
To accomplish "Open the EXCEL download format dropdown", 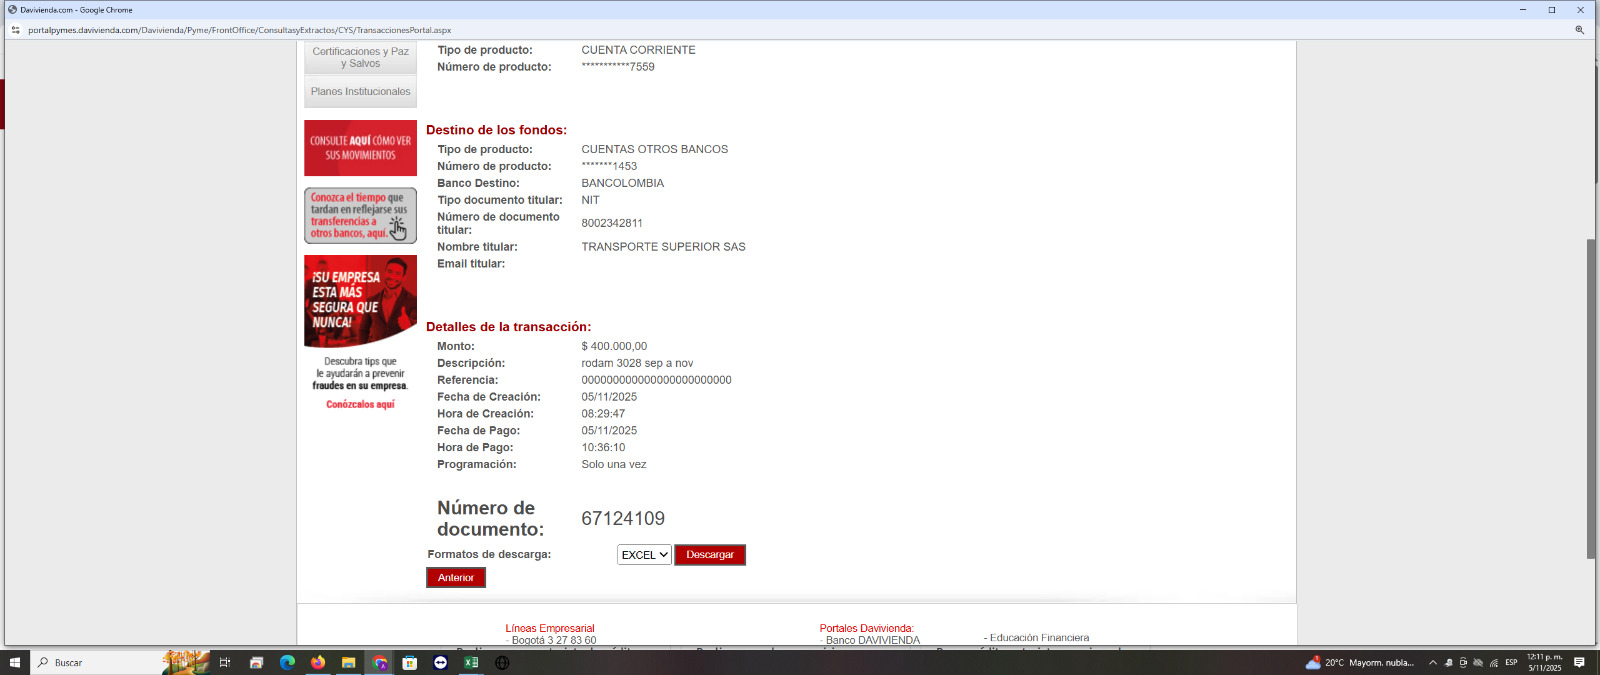I will click(644, 555).
